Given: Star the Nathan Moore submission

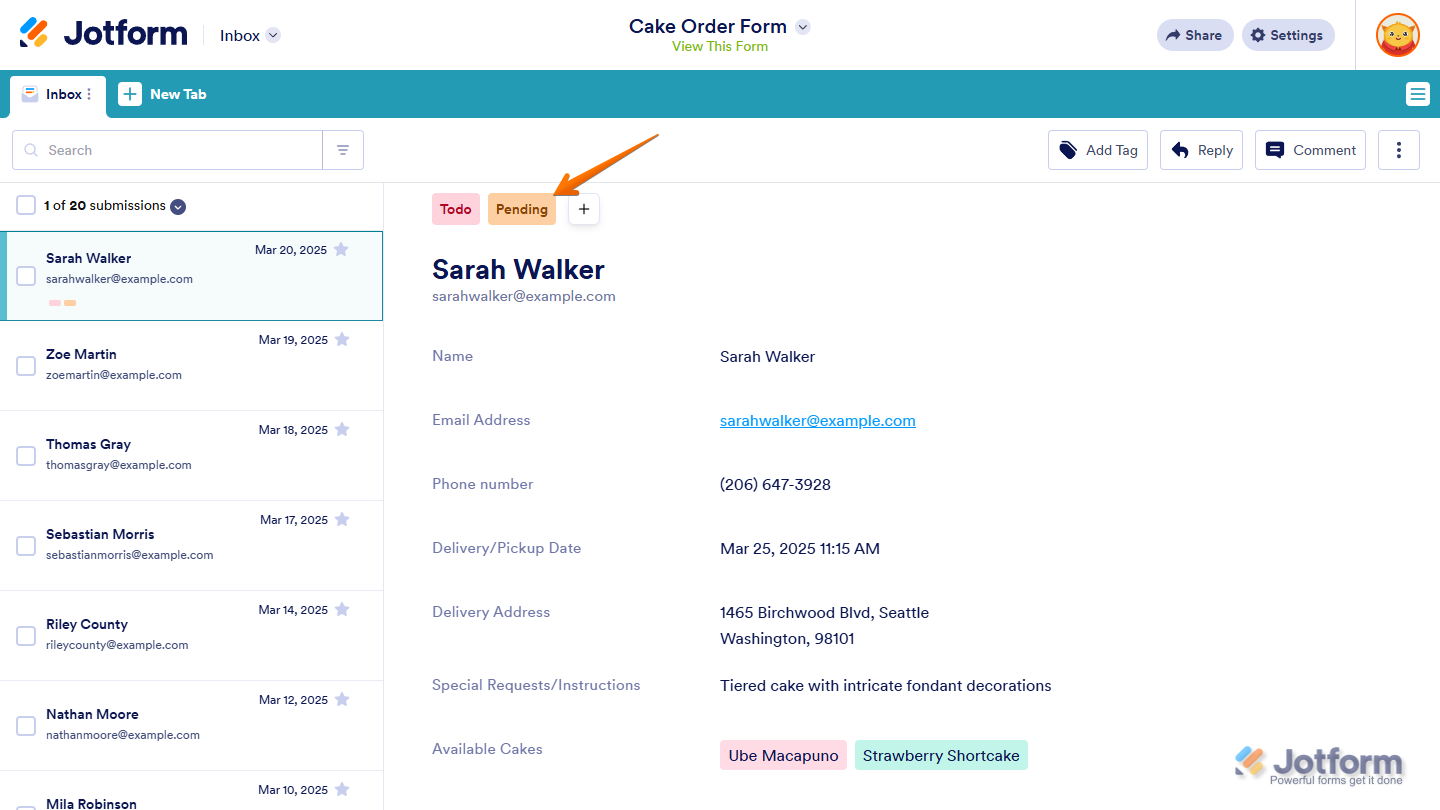Looking at the screenshot, I should pos(342,699).
